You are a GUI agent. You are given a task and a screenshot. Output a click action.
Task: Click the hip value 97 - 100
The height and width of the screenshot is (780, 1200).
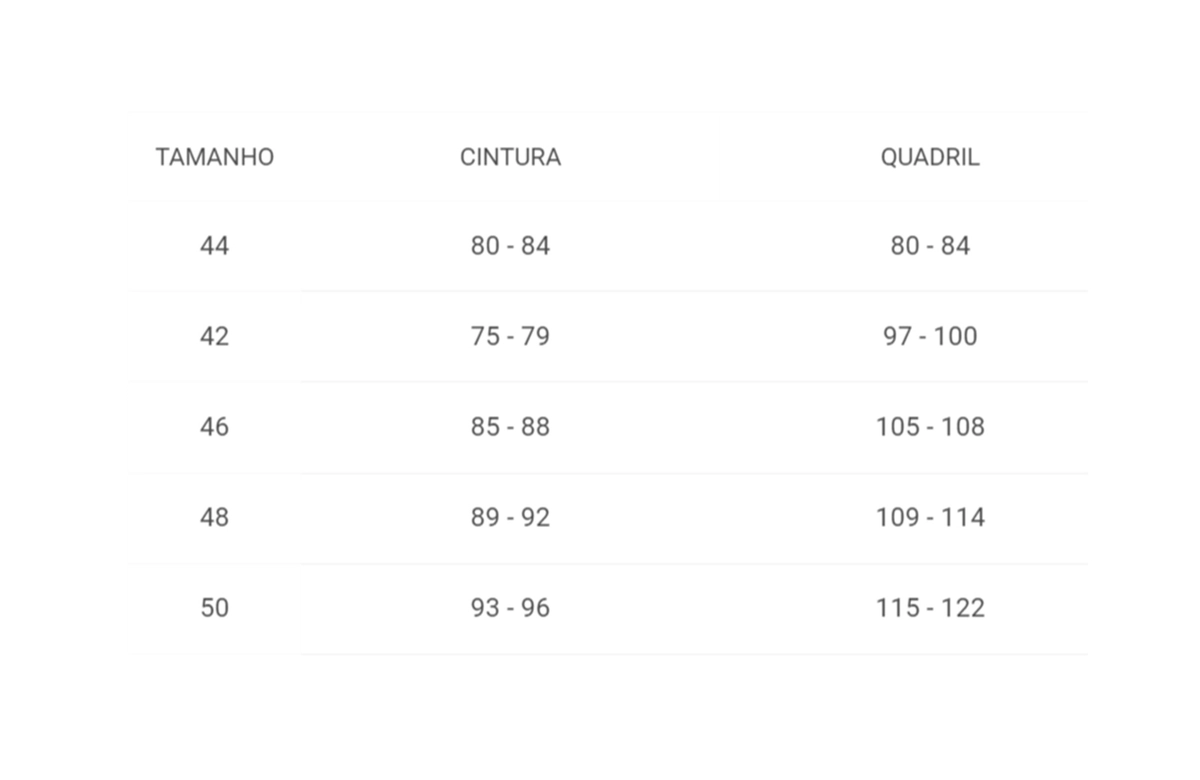(930, 336)
